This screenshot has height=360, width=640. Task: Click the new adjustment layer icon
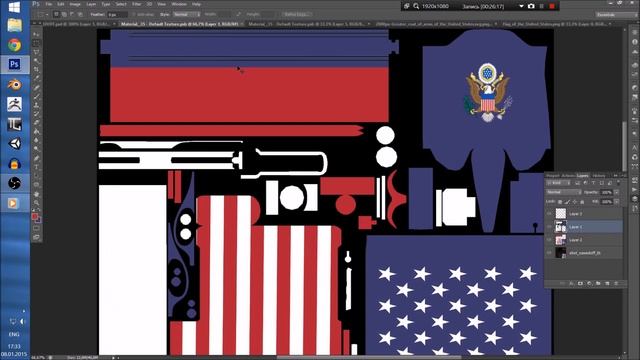(x=589, y=283)
